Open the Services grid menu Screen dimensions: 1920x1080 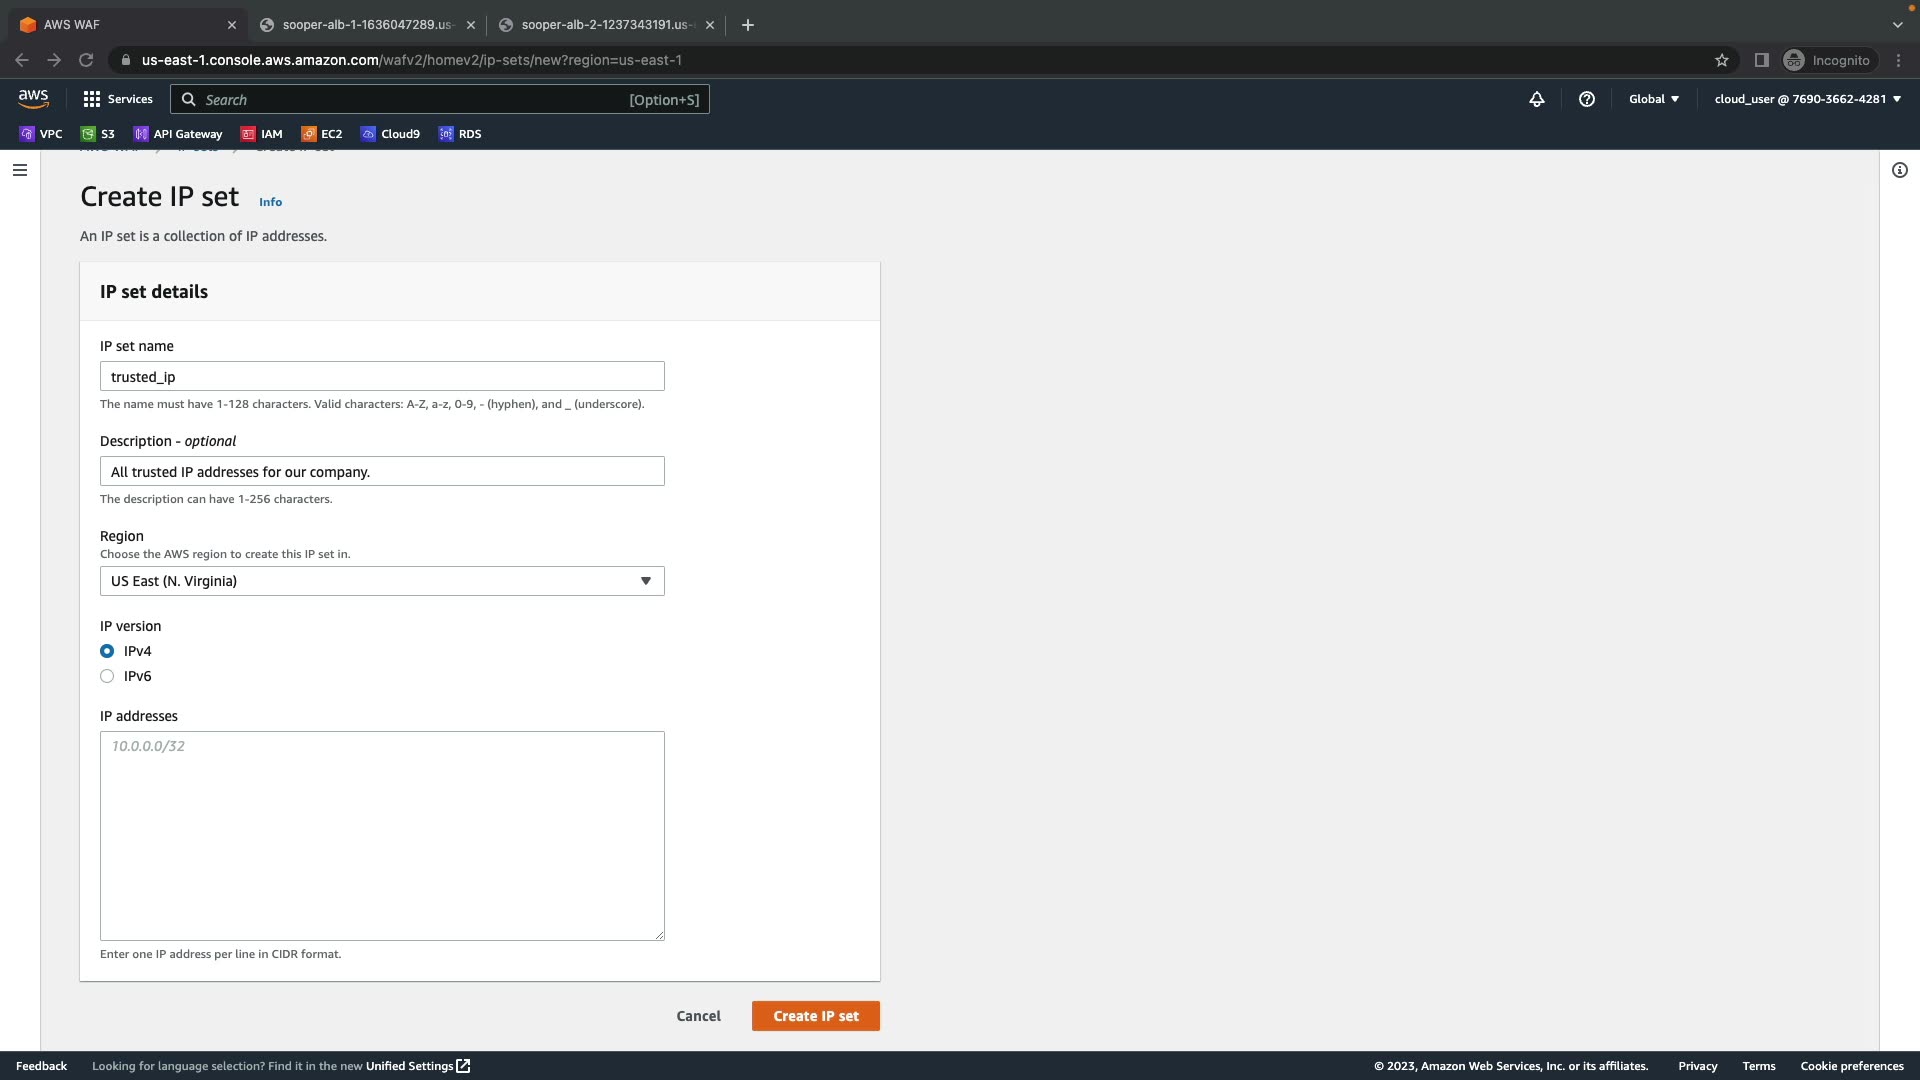pyautogui.click(x=118, y=99)
